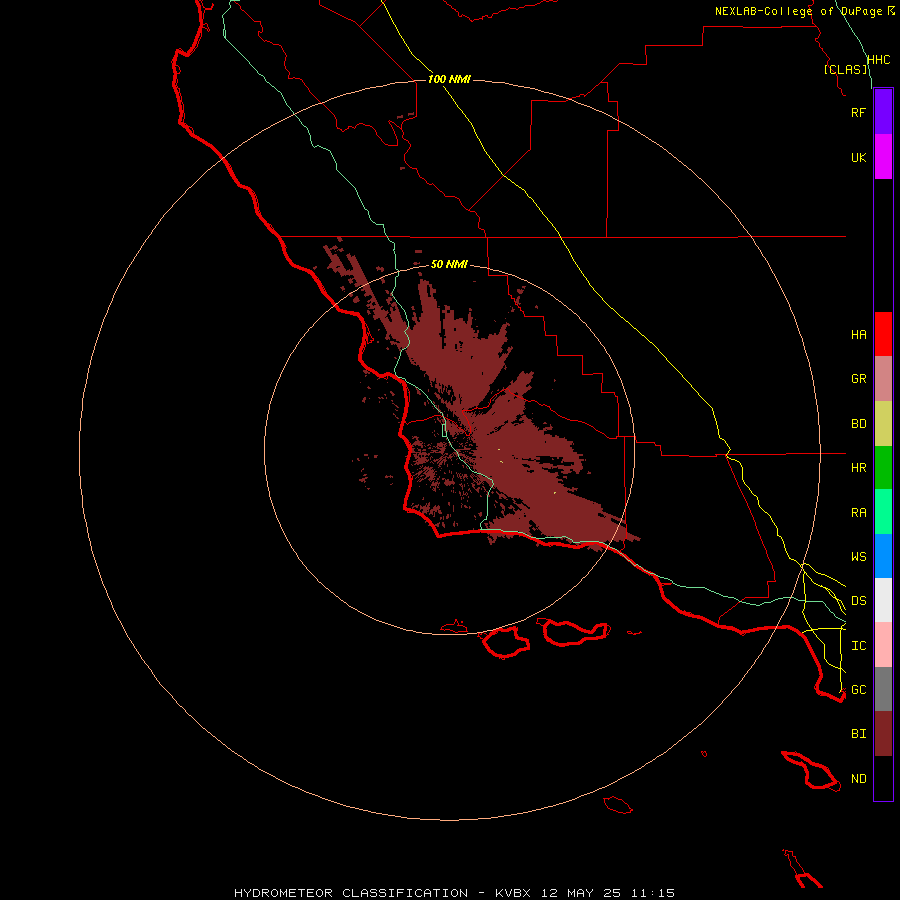
Task: Click the light green RA swatch
Action: (x=883, y=512)
